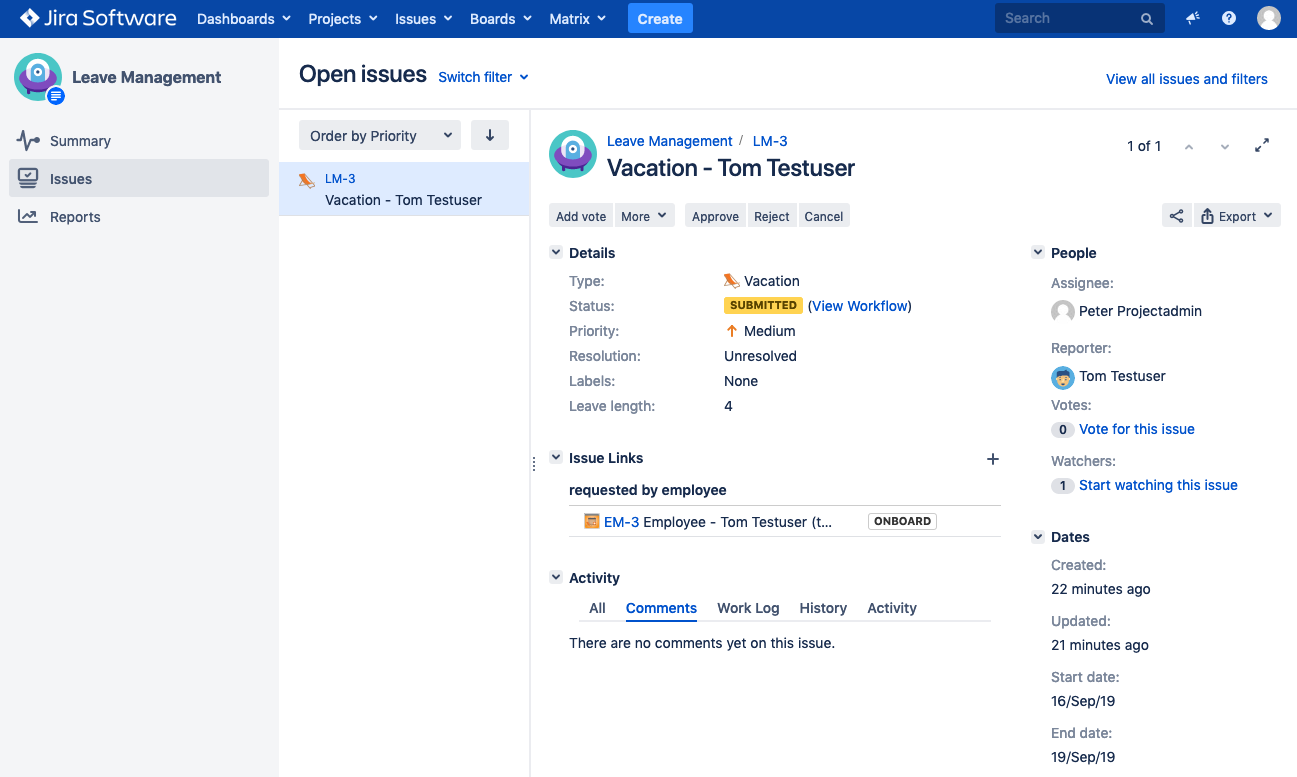
Task: Click the project avatar beside issue title
Action: tap(573, 154)
